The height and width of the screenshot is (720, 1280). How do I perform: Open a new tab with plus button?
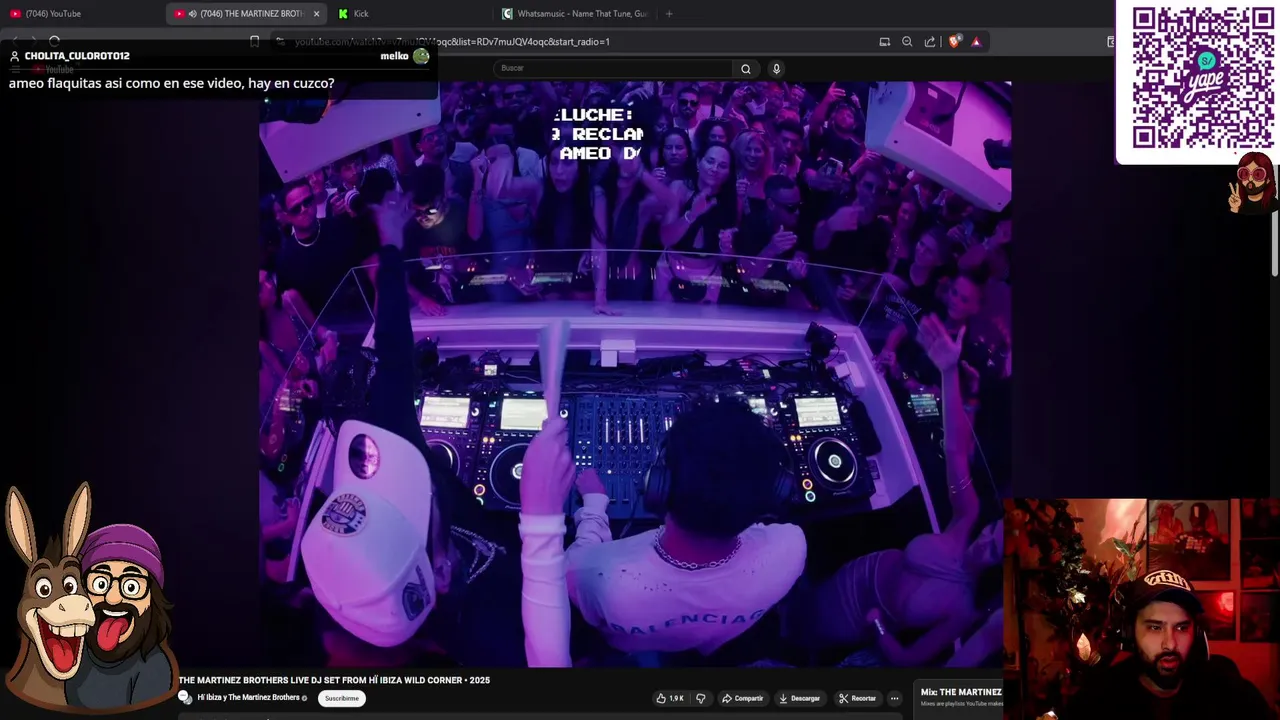pyautogui.click(x=669, y=14)
